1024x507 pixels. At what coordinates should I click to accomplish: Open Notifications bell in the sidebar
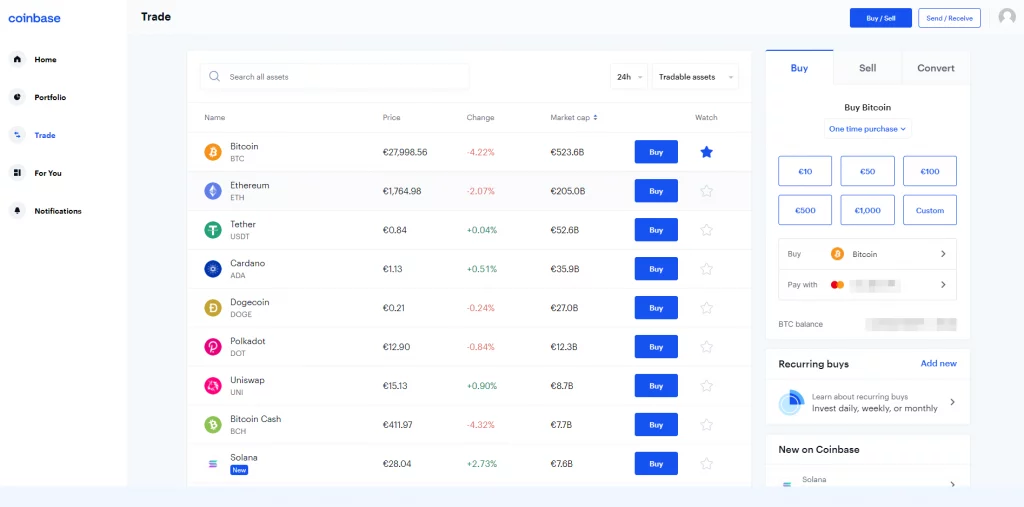[x=17, y=211]
